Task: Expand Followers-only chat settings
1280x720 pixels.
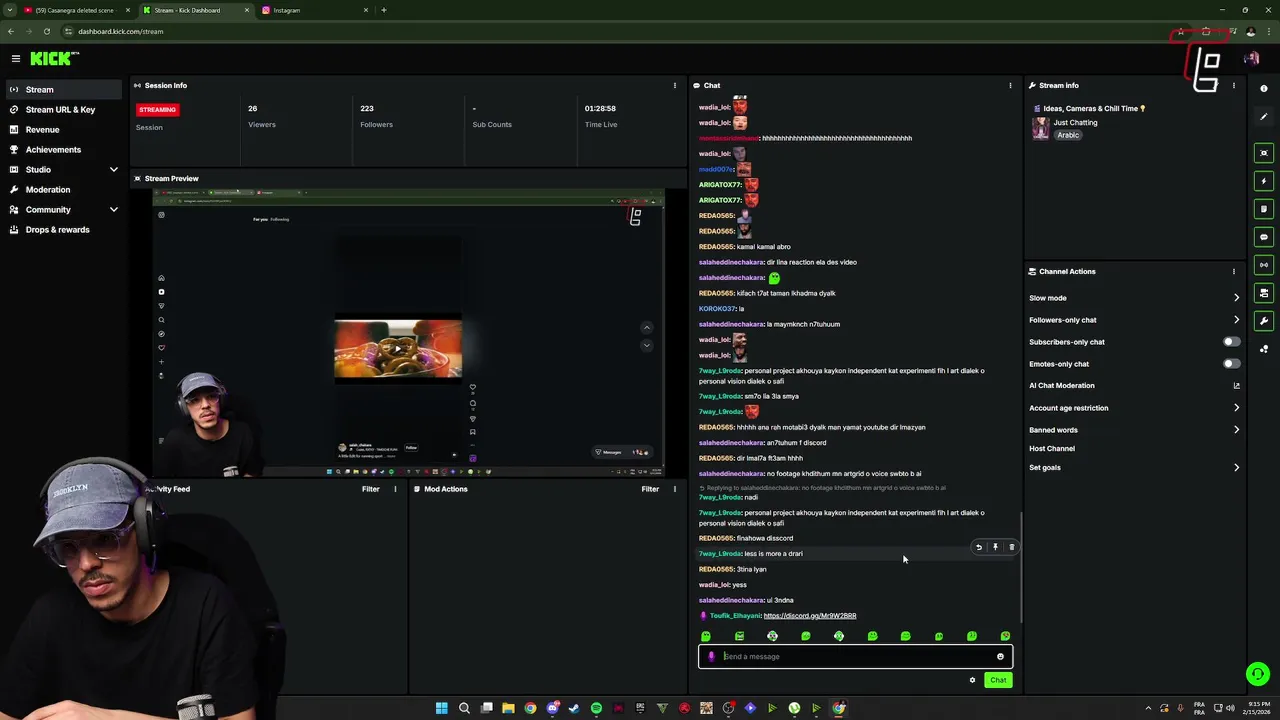Action: click(x=1236, y=320)
